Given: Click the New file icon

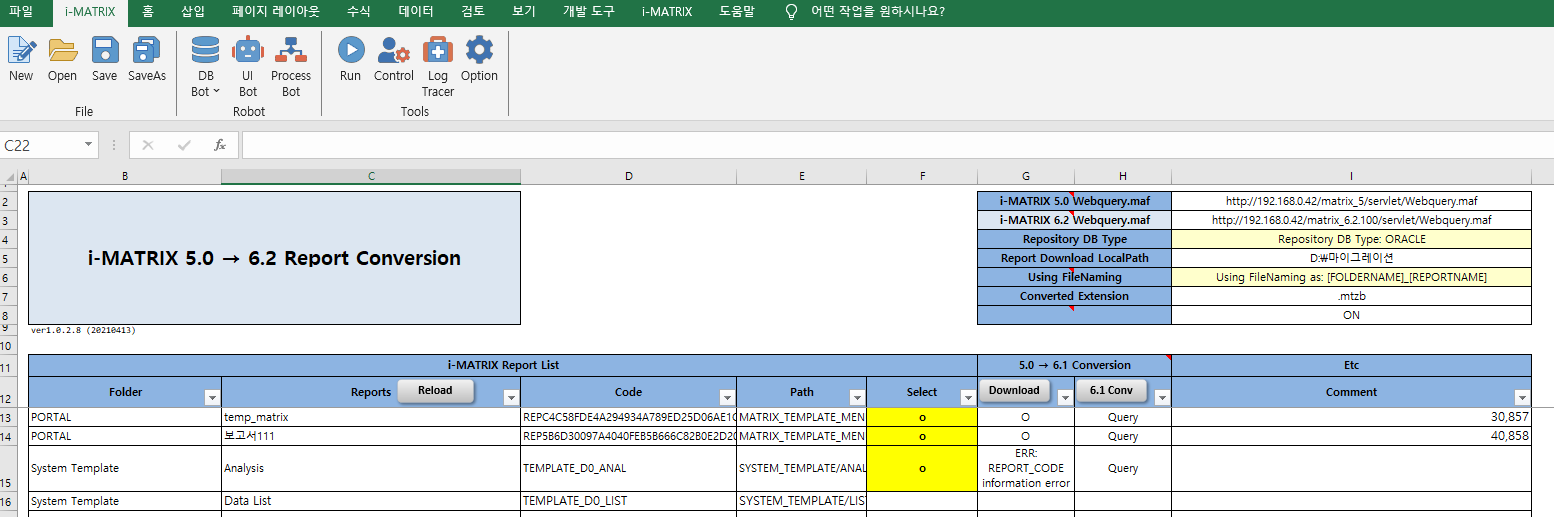Looking at the screenshot, I should pos(21,51).
